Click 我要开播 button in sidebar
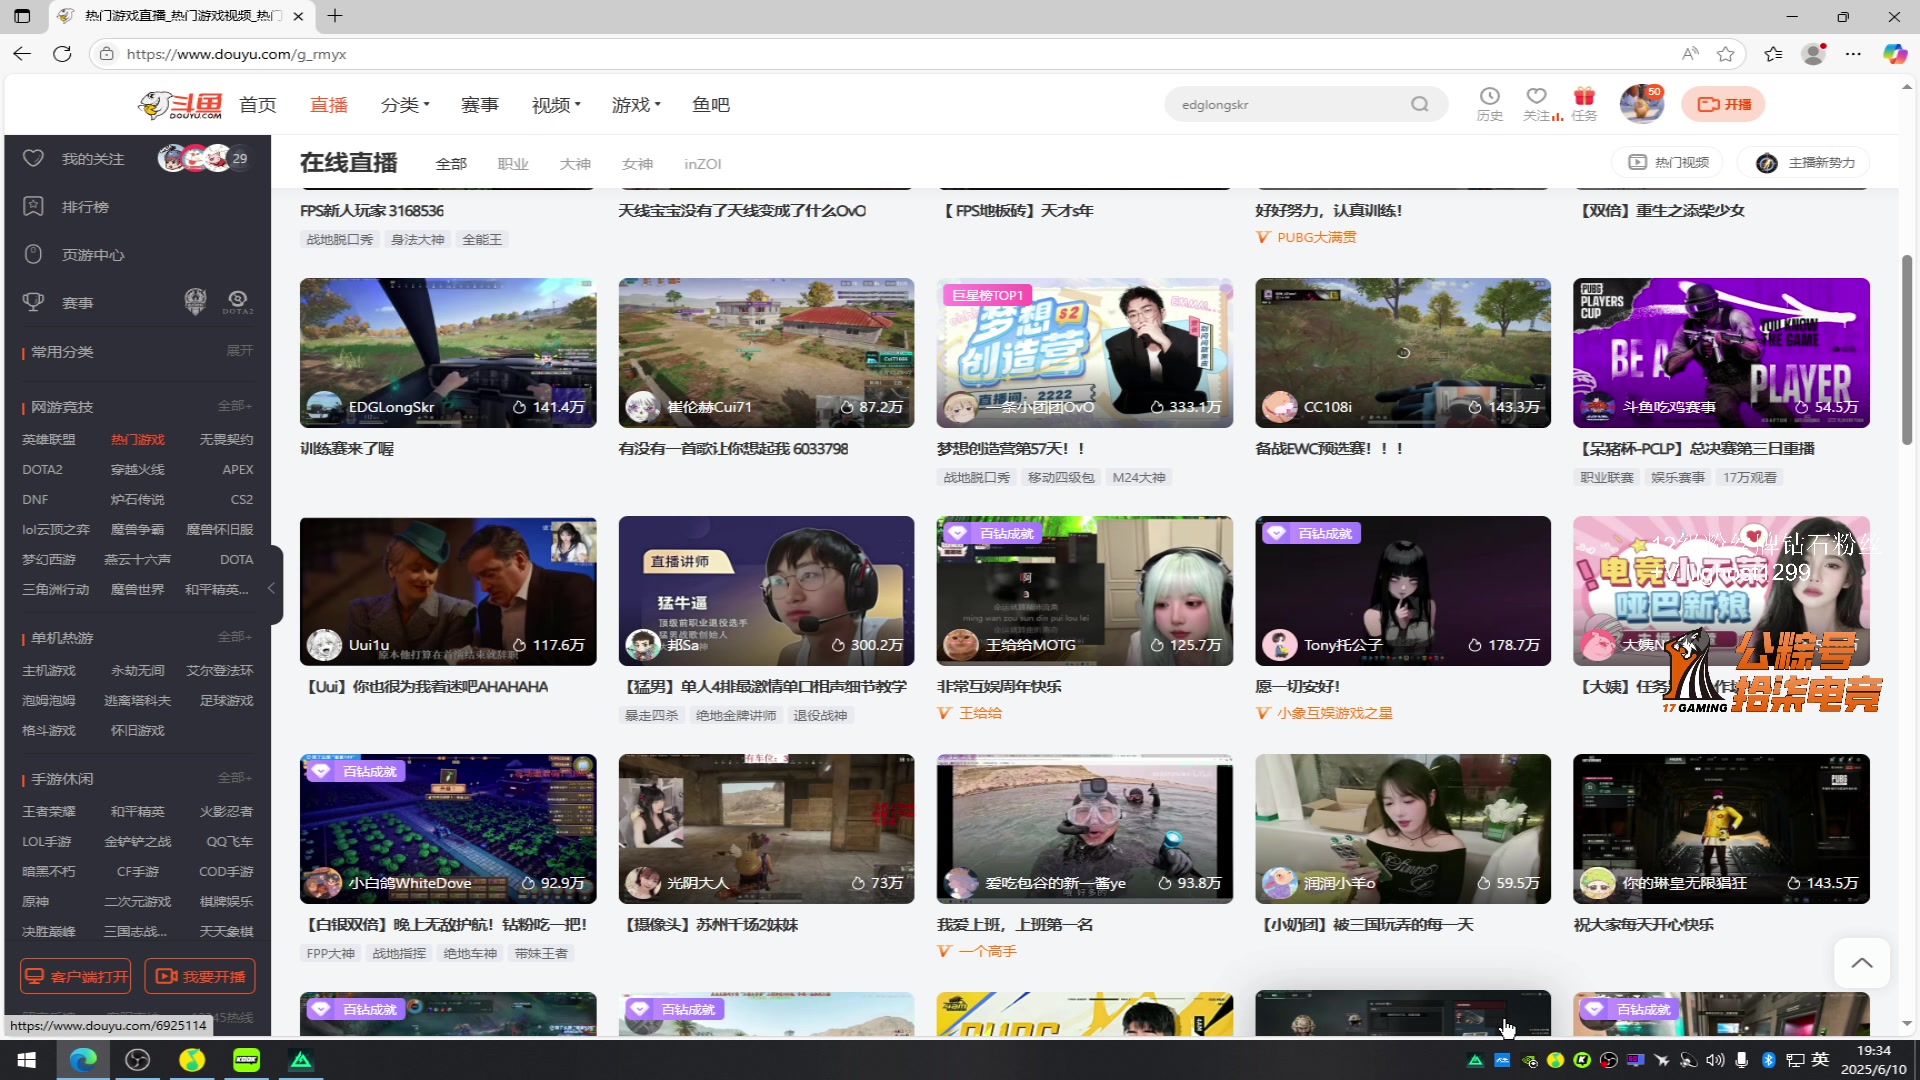This screenshot has width=1920, height=1080. tap(200, 976)
